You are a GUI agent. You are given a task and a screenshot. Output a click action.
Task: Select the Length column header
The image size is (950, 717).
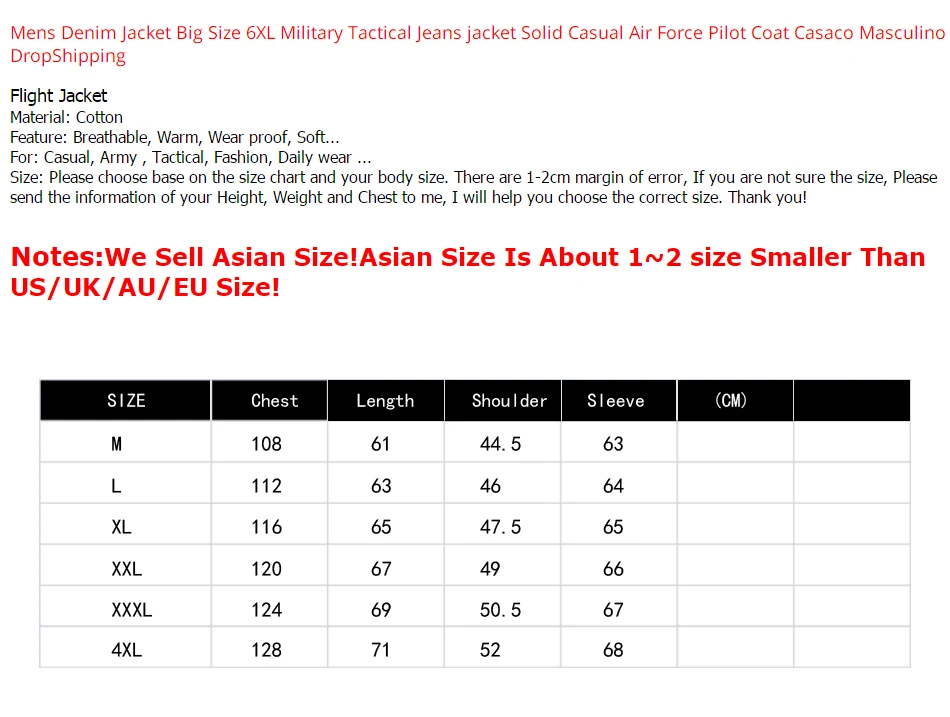click(x=385, y=401)
